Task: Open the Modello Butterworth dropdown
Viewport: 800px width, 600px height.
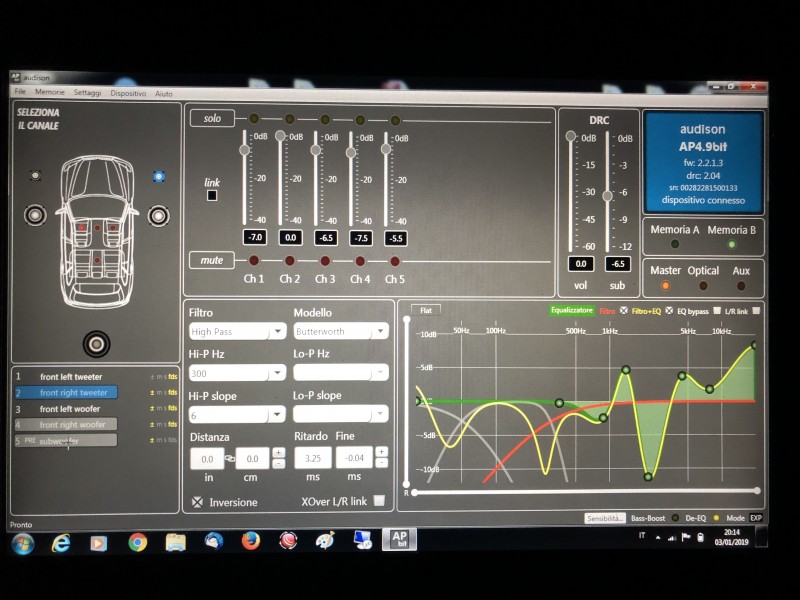Action: coord(341,332)
